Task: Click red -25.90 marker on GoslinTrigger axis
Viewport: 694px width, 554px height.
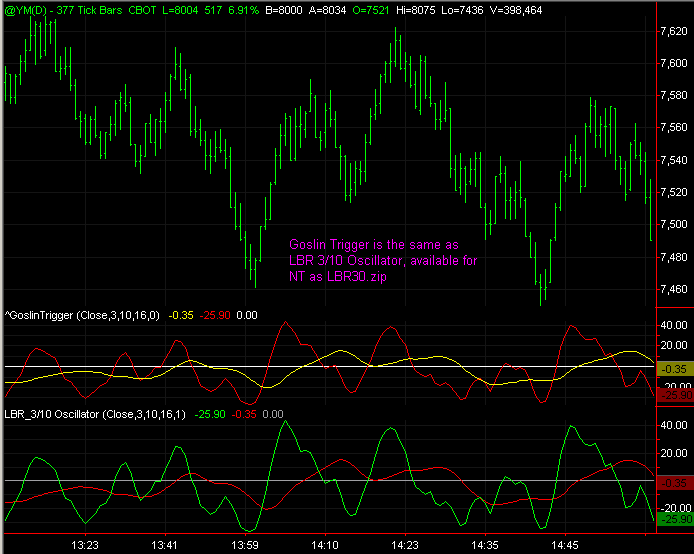Action: 675,395
